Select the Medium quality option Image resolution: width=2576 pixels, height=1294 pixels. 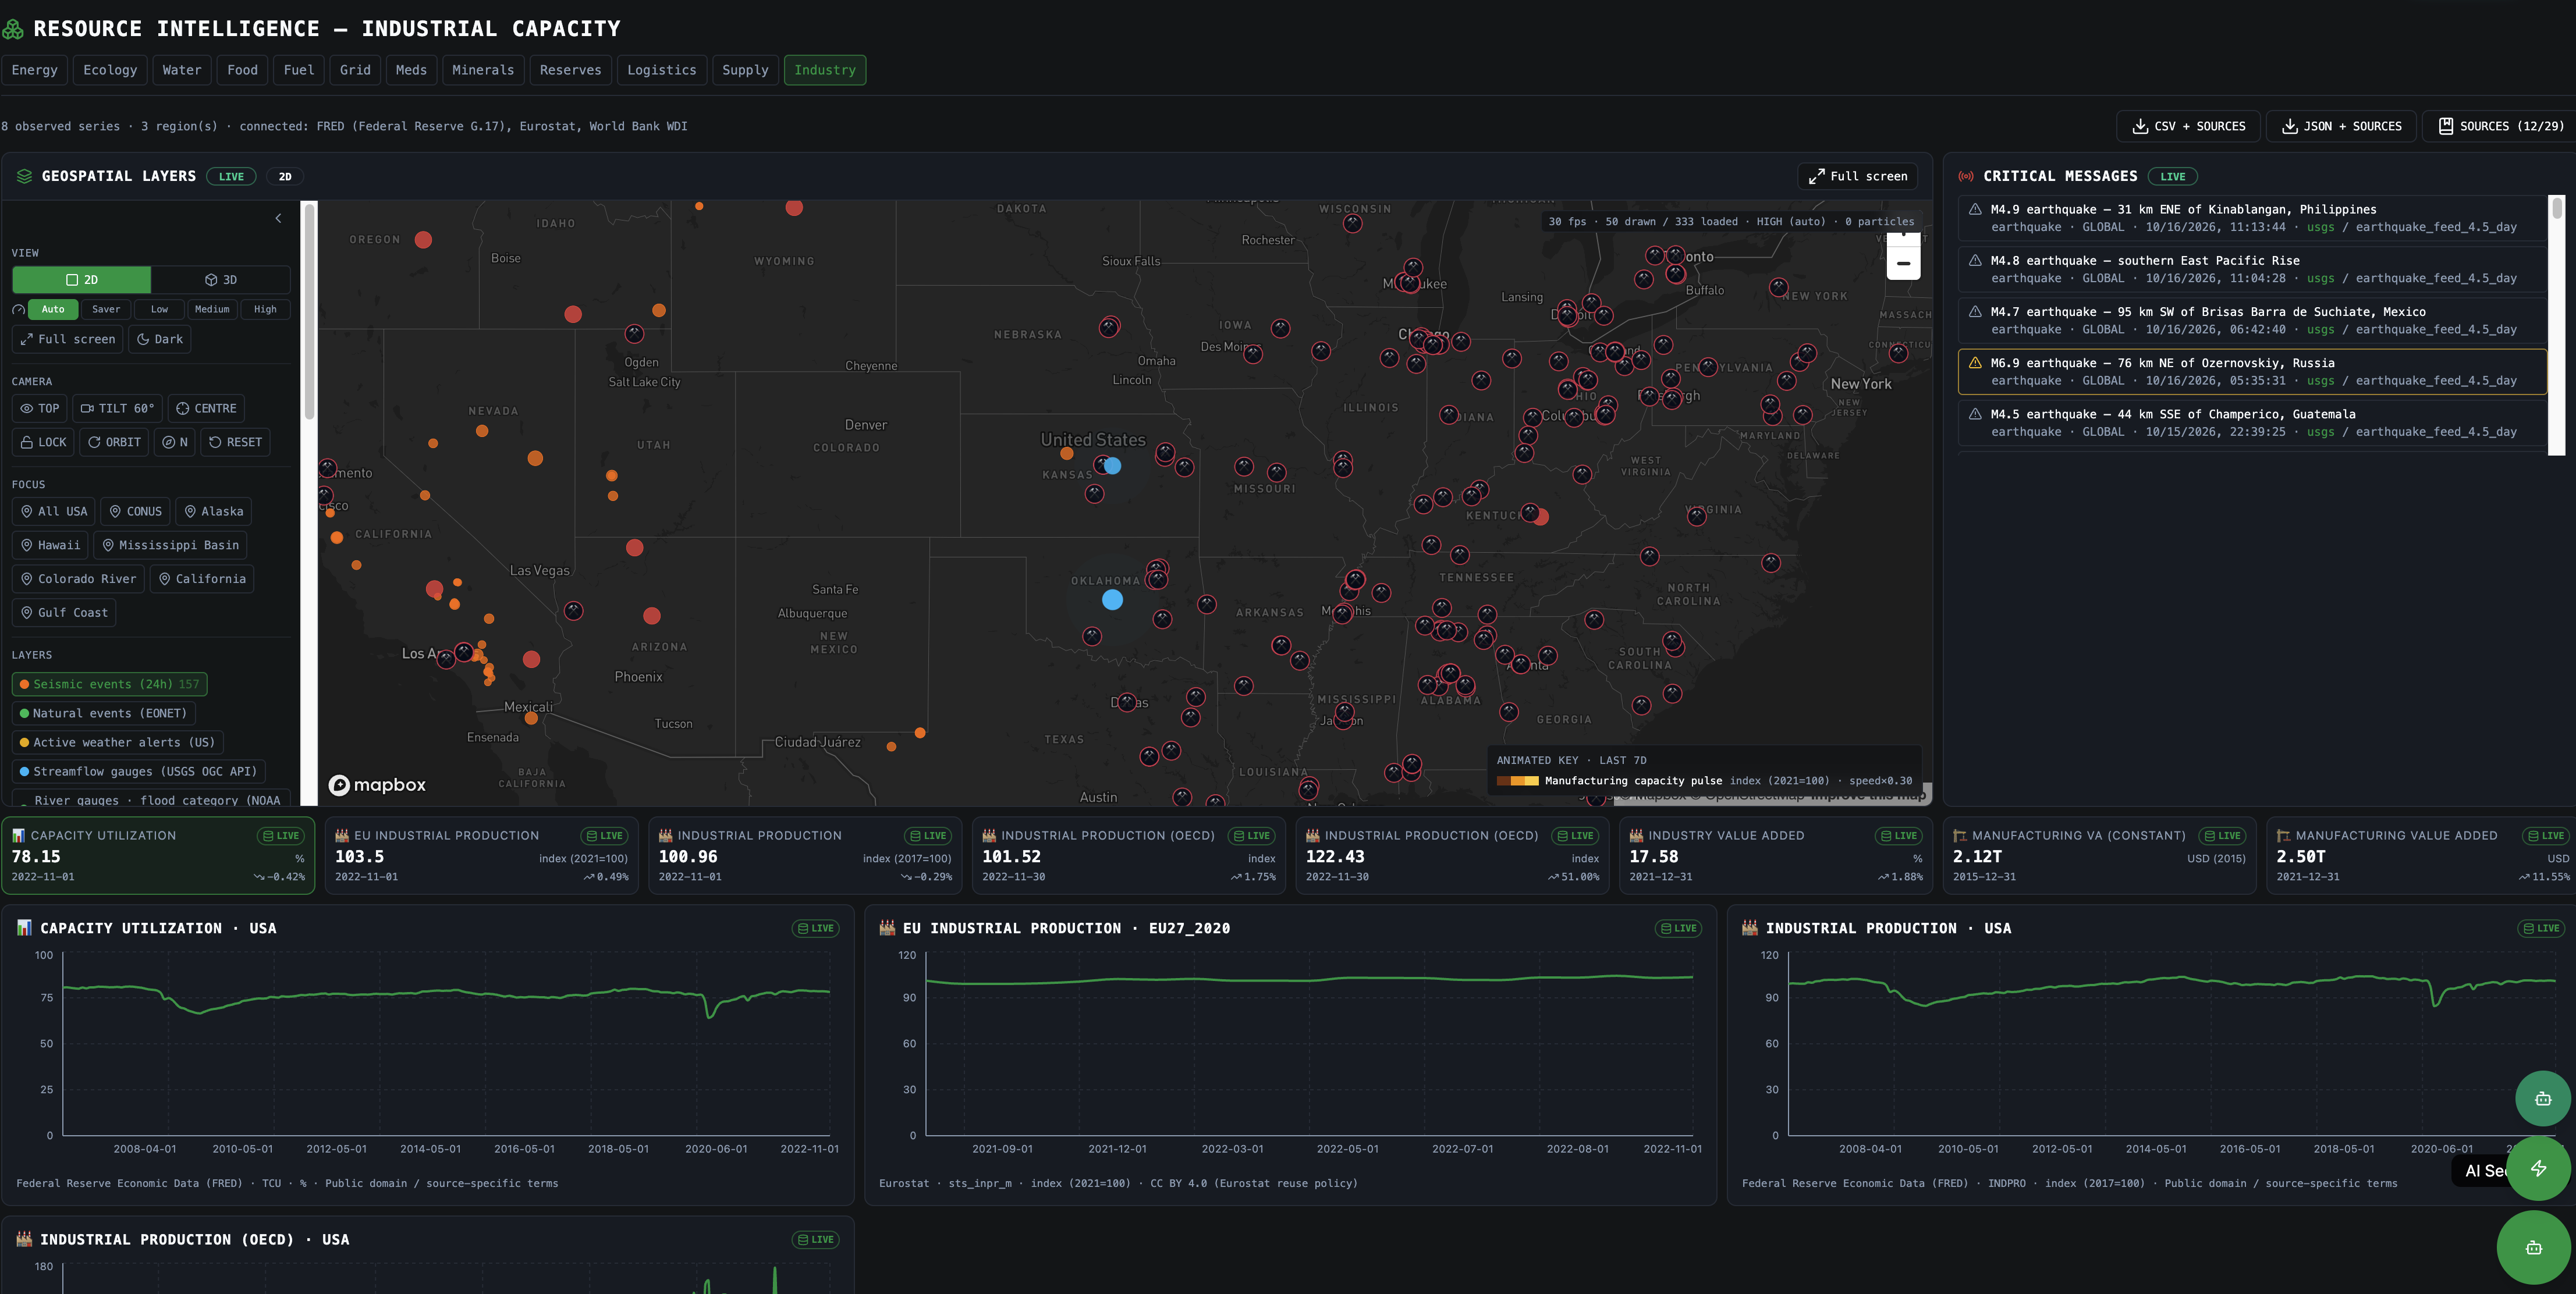pos(212,309)
